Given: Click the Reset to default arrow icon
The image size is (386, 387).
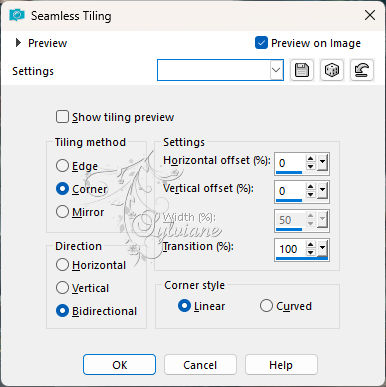Looking at the screenshot, I should click(362, 70).
